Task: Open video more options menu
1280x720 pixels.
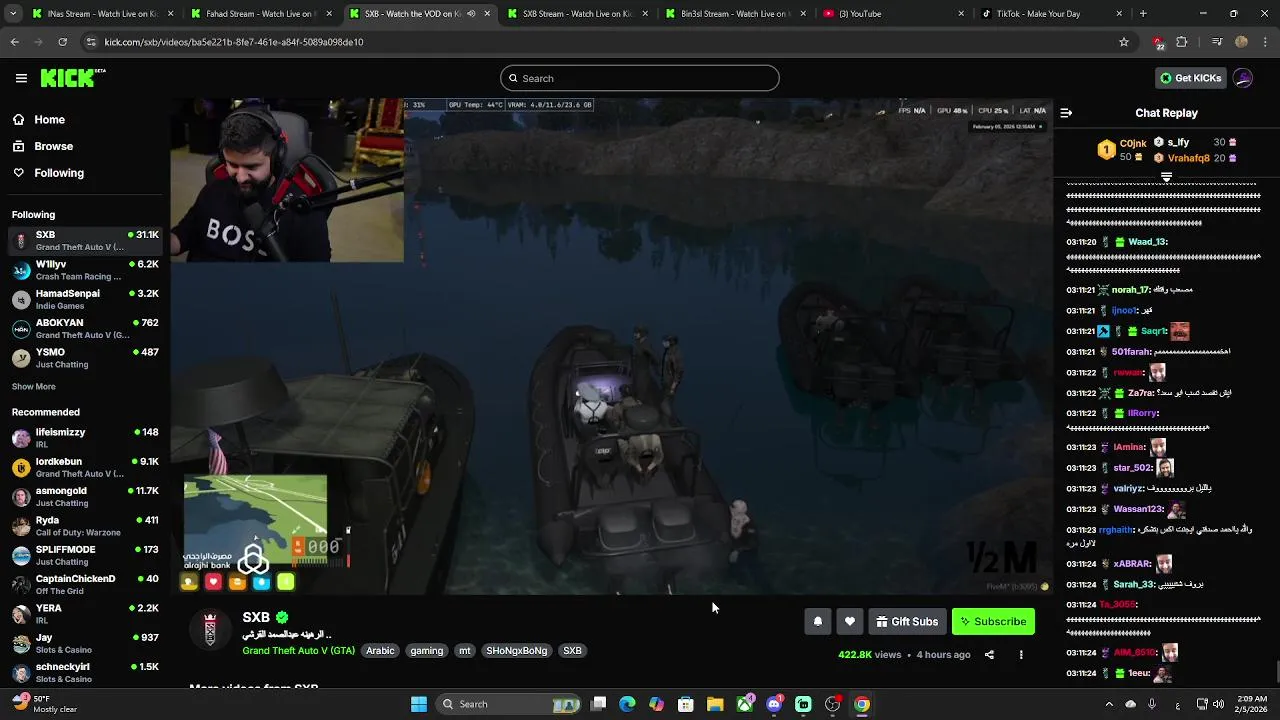Action: click(1021, 655)
